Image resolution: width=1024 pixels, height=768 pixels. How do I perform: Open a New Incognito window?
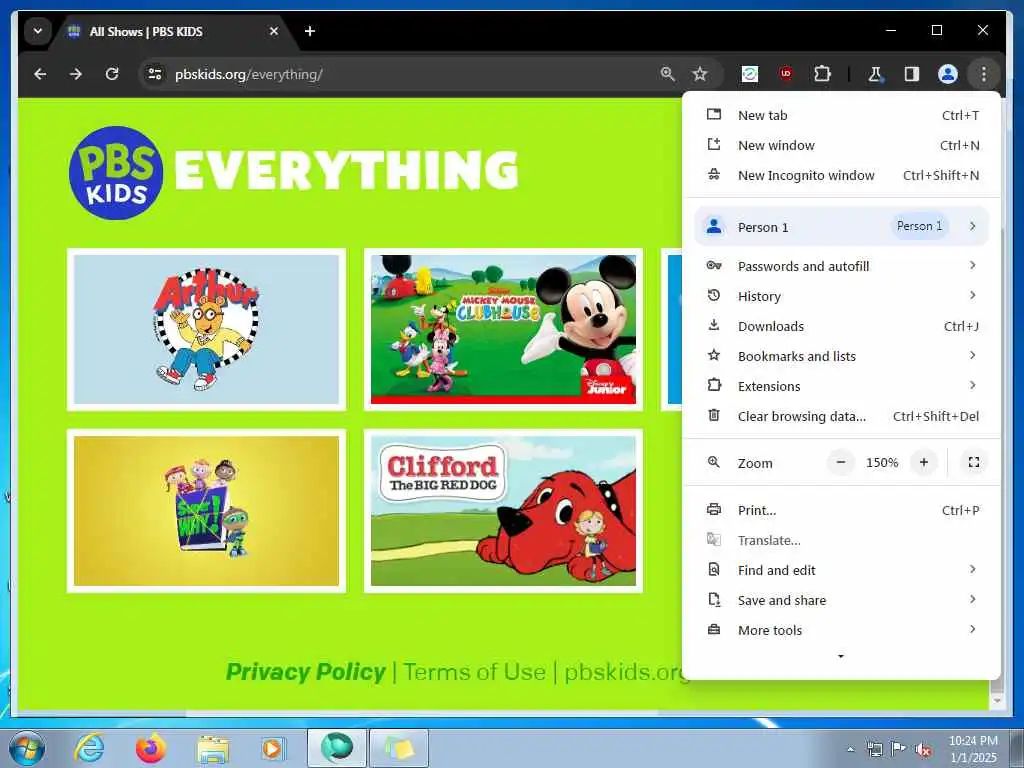pyautogui.click(x=841, y=176)
